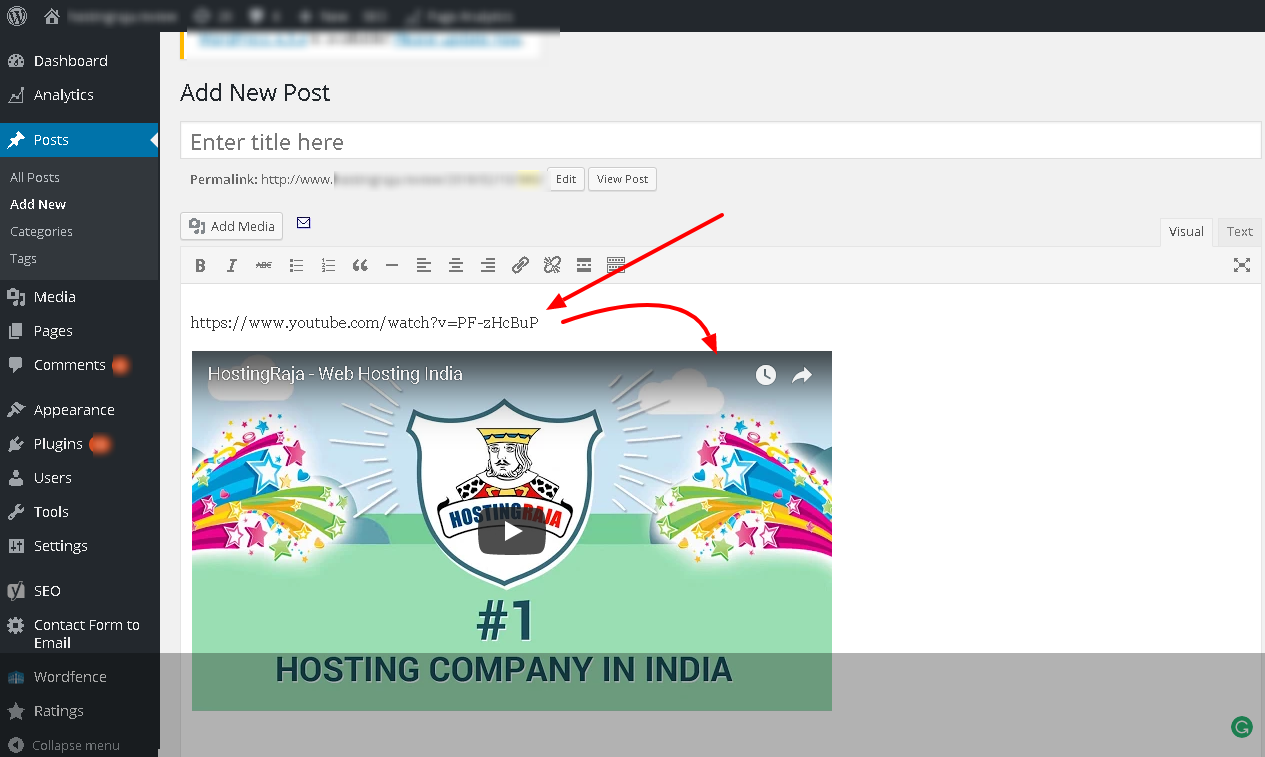Click the YouTube URL text in editor
Screen dimensions: 1265x757
click(x=364, y=323)
